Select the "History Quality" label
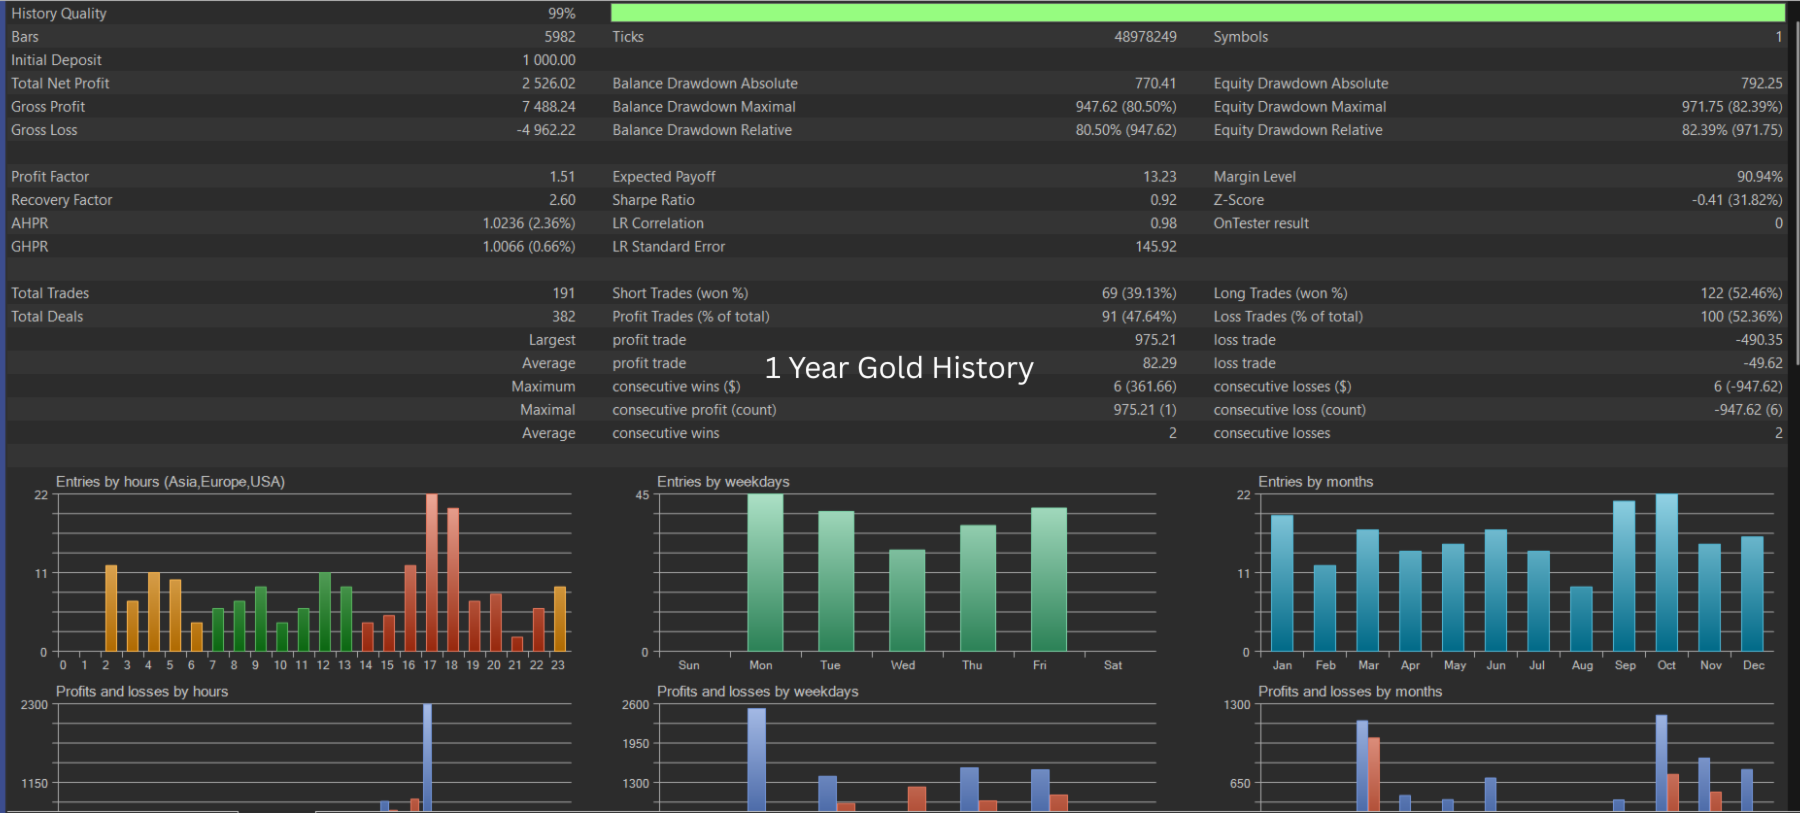The image size is (1800, 813). [58, 13]
